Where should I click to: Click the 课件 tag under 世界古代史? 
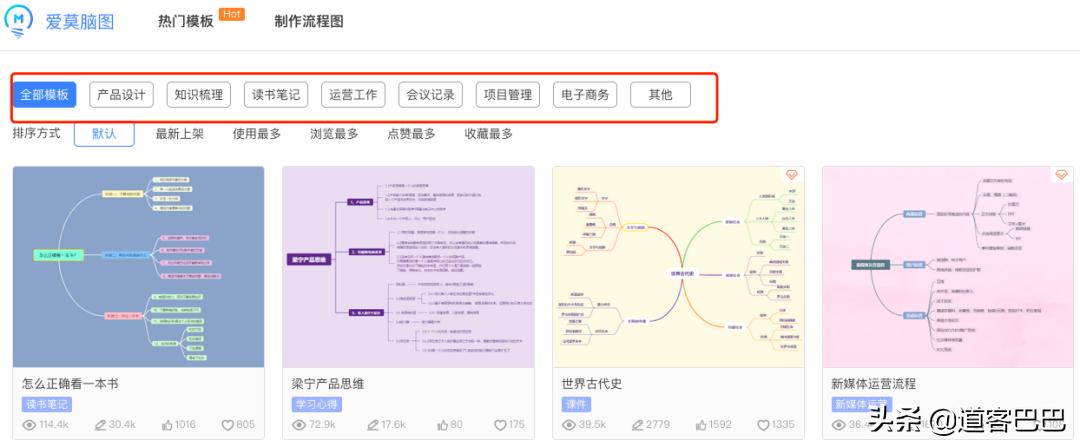coord(575,404)
